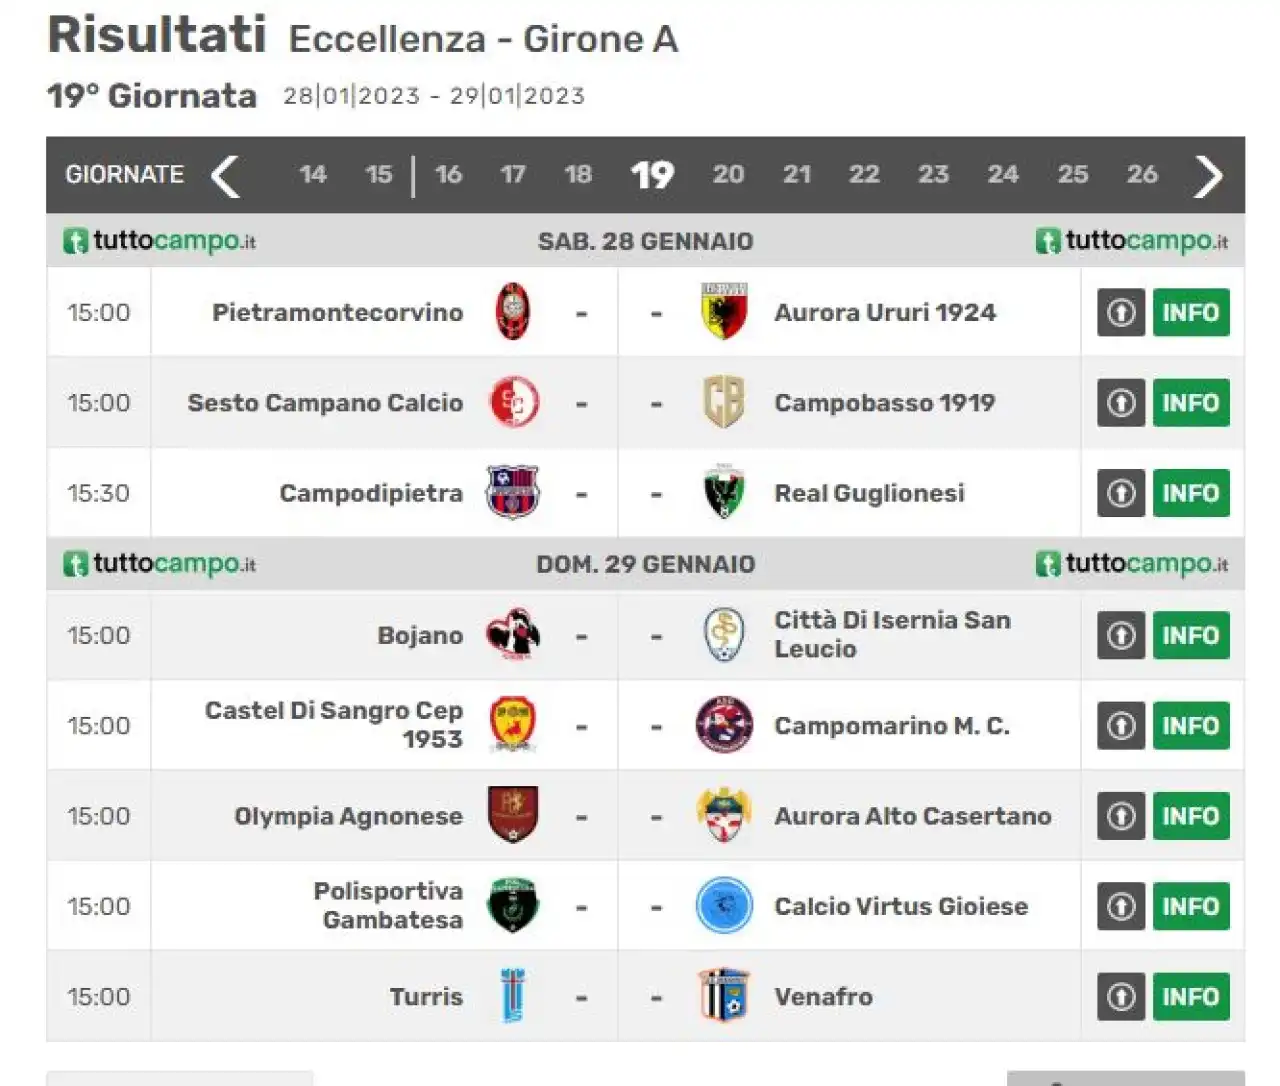Click gray arrow icon in Campodipietra match row

(1121, 493)
